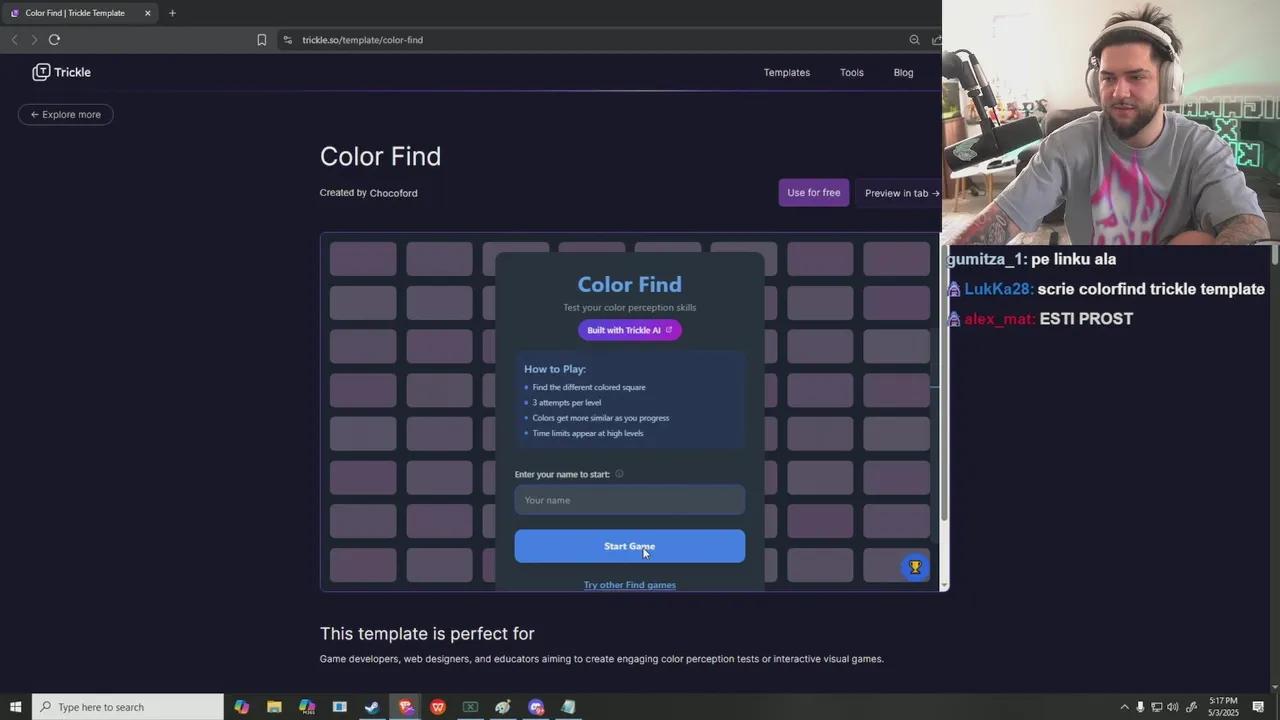
Task: Click the Chocoford creator name
Action: (394, 193)
